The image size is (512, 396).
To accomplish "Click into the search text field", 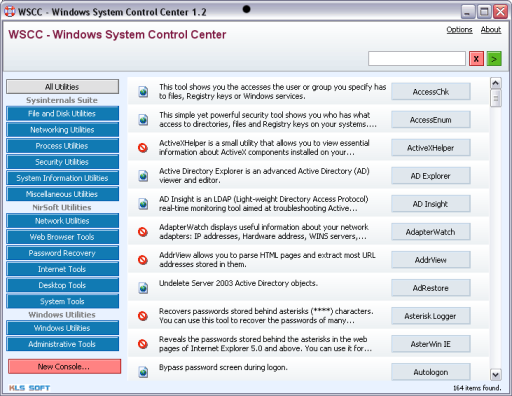I will [417, 59].
